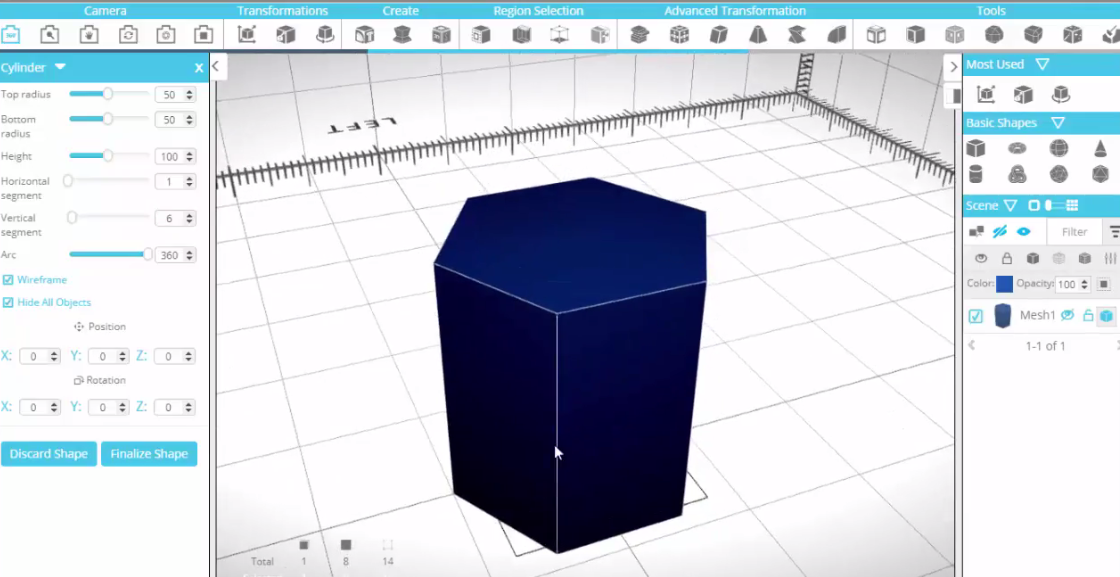Click the Move icon under Most Used
Screen dimensions: 1120x577
tap(986, 94)
